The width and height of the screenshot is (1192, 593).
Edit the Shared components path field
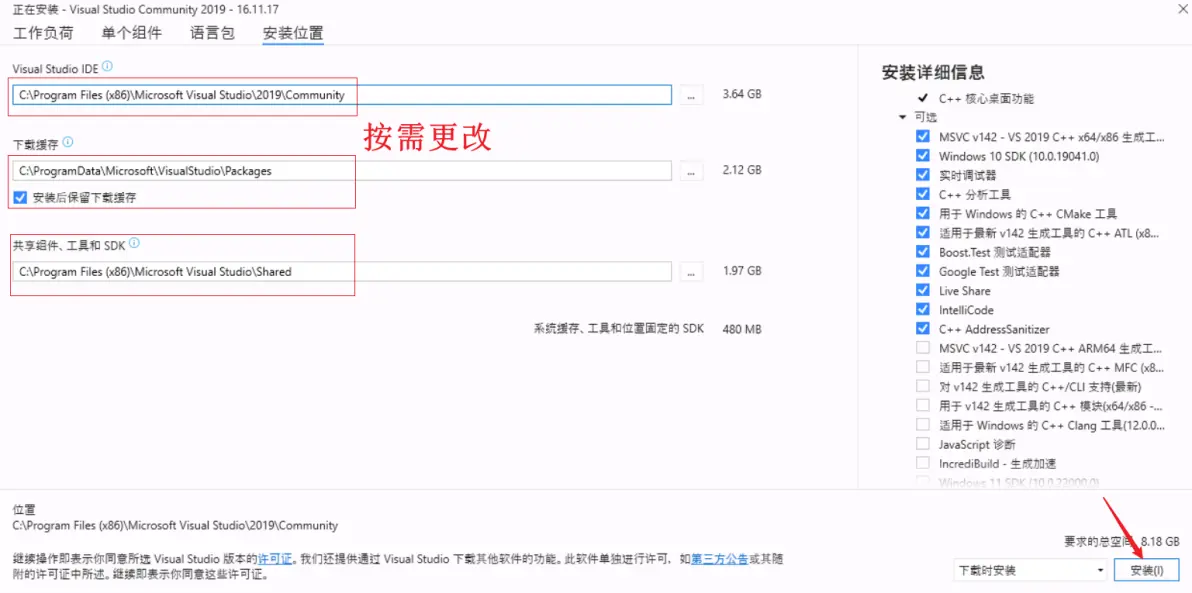point(342,271)
